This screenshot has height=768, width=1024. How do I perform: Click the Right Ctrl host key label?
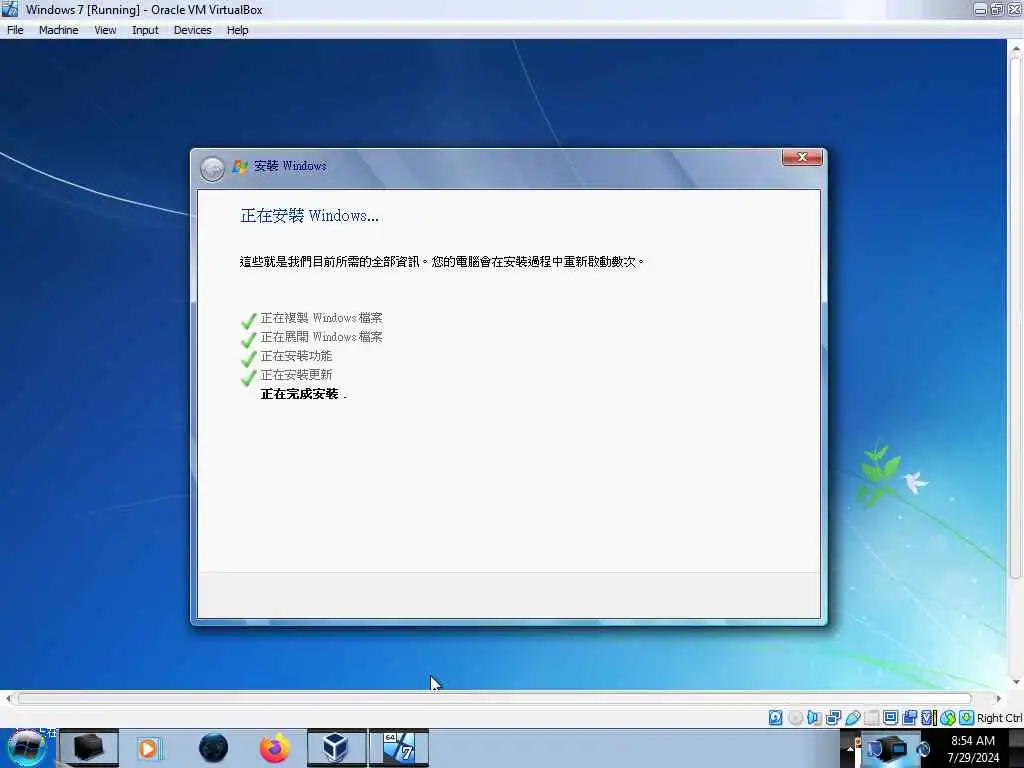coord(999,718)
